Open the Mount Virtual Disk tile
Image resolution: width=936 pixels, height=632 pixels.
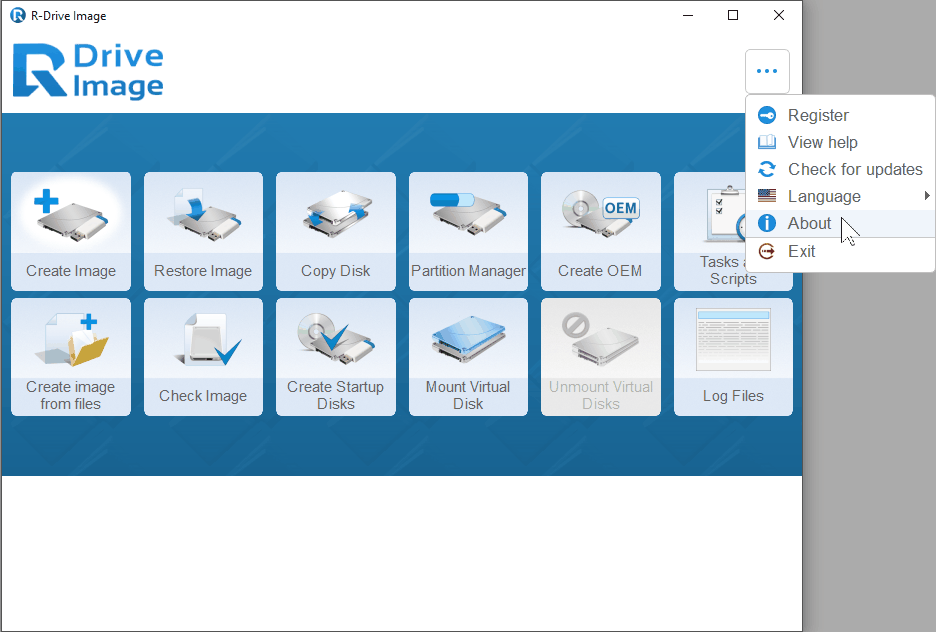(x=469, y=357)
